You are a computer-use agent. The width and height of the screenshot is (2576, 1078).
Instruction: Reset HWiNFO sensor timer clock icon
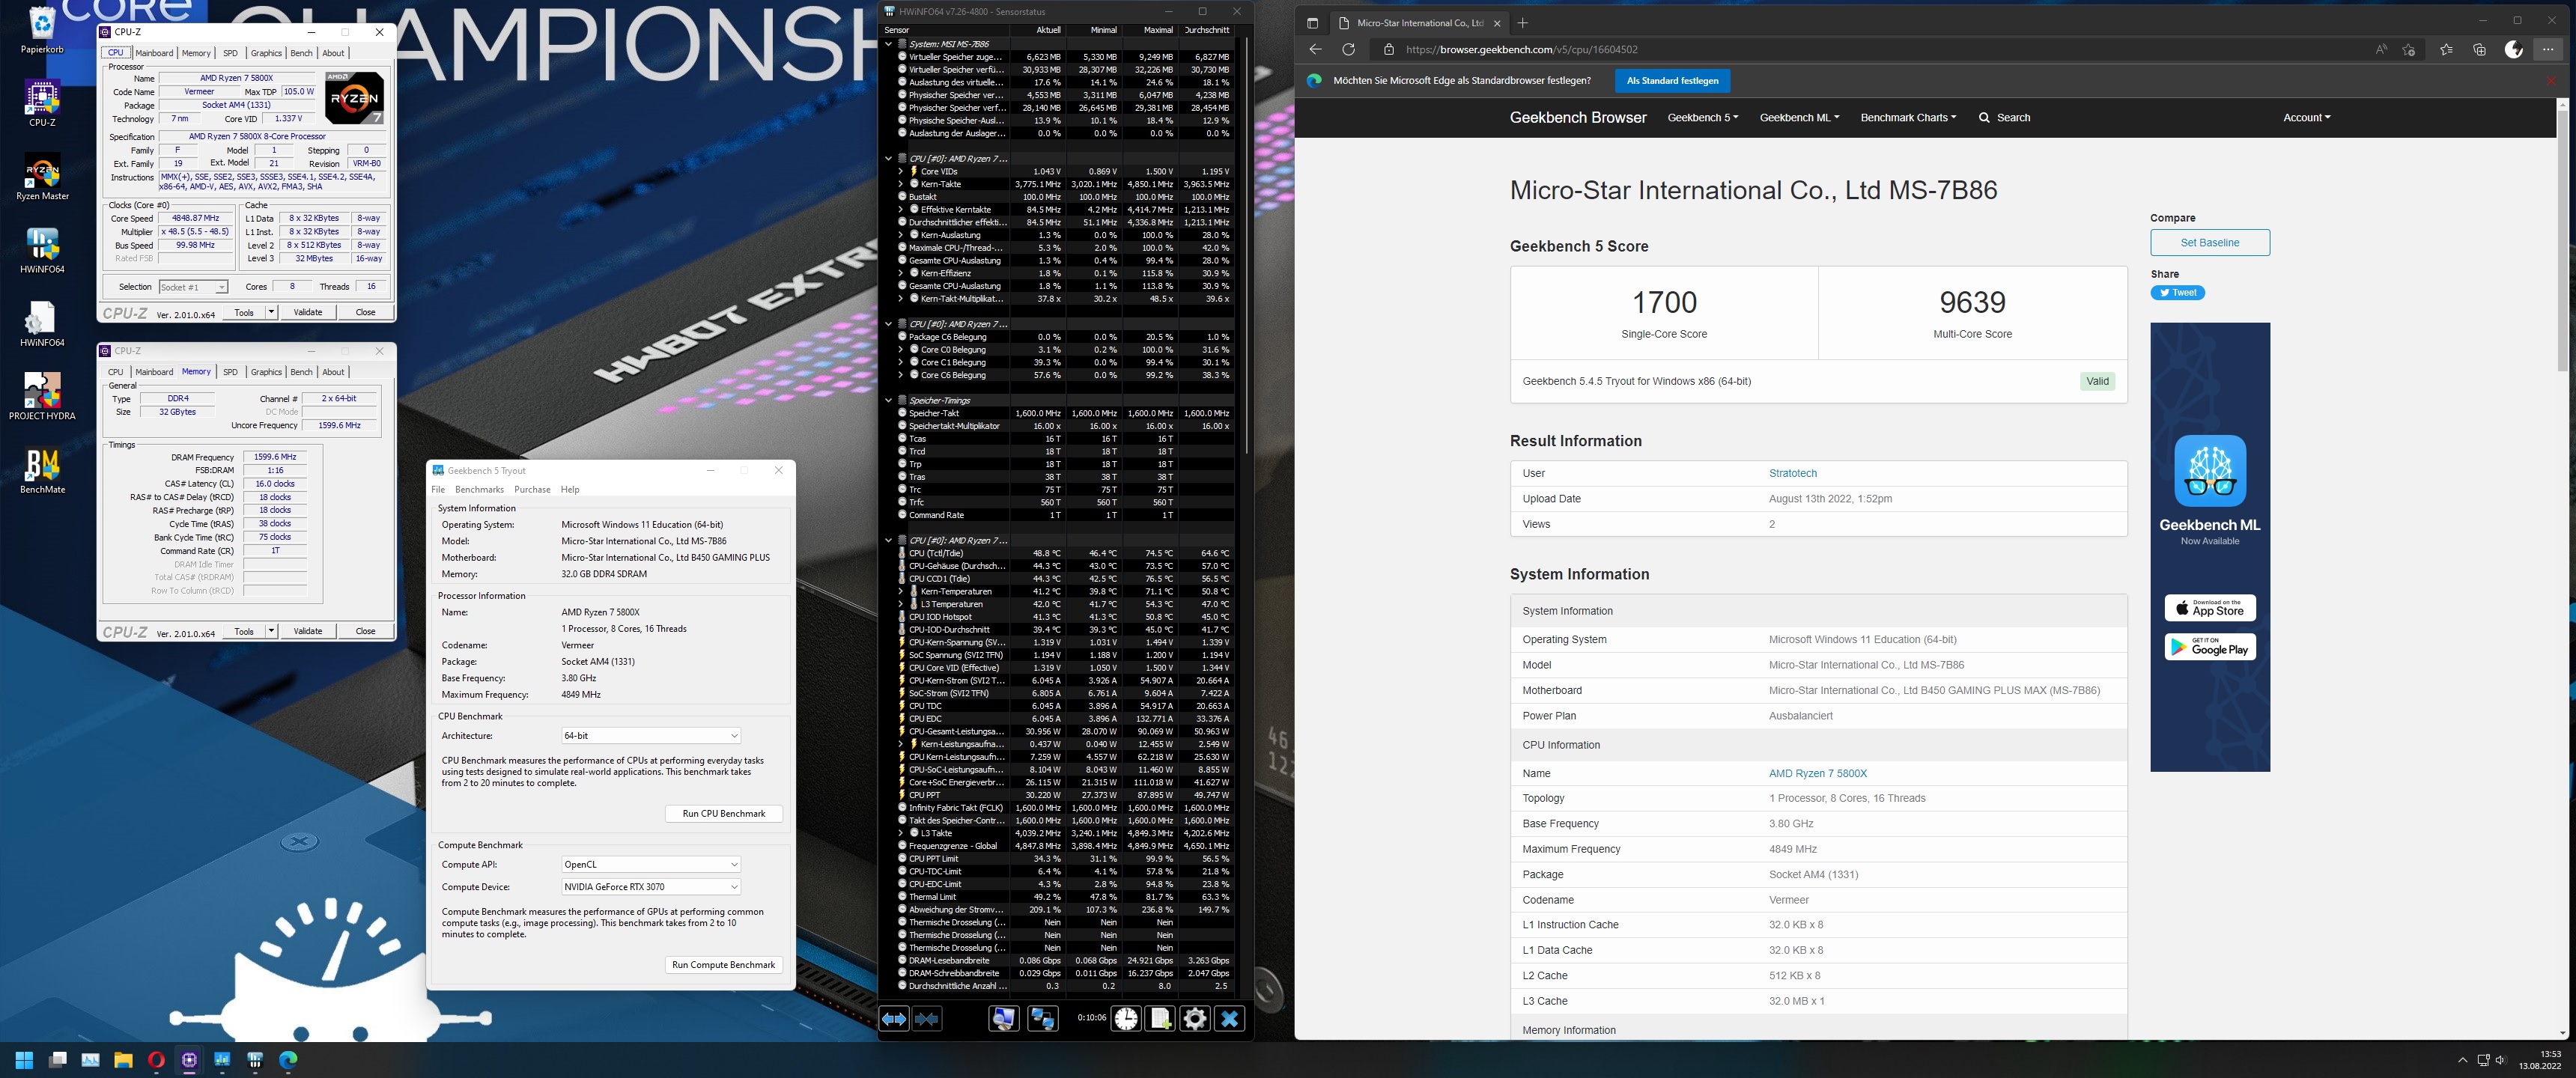[x=1126, y=1018]
